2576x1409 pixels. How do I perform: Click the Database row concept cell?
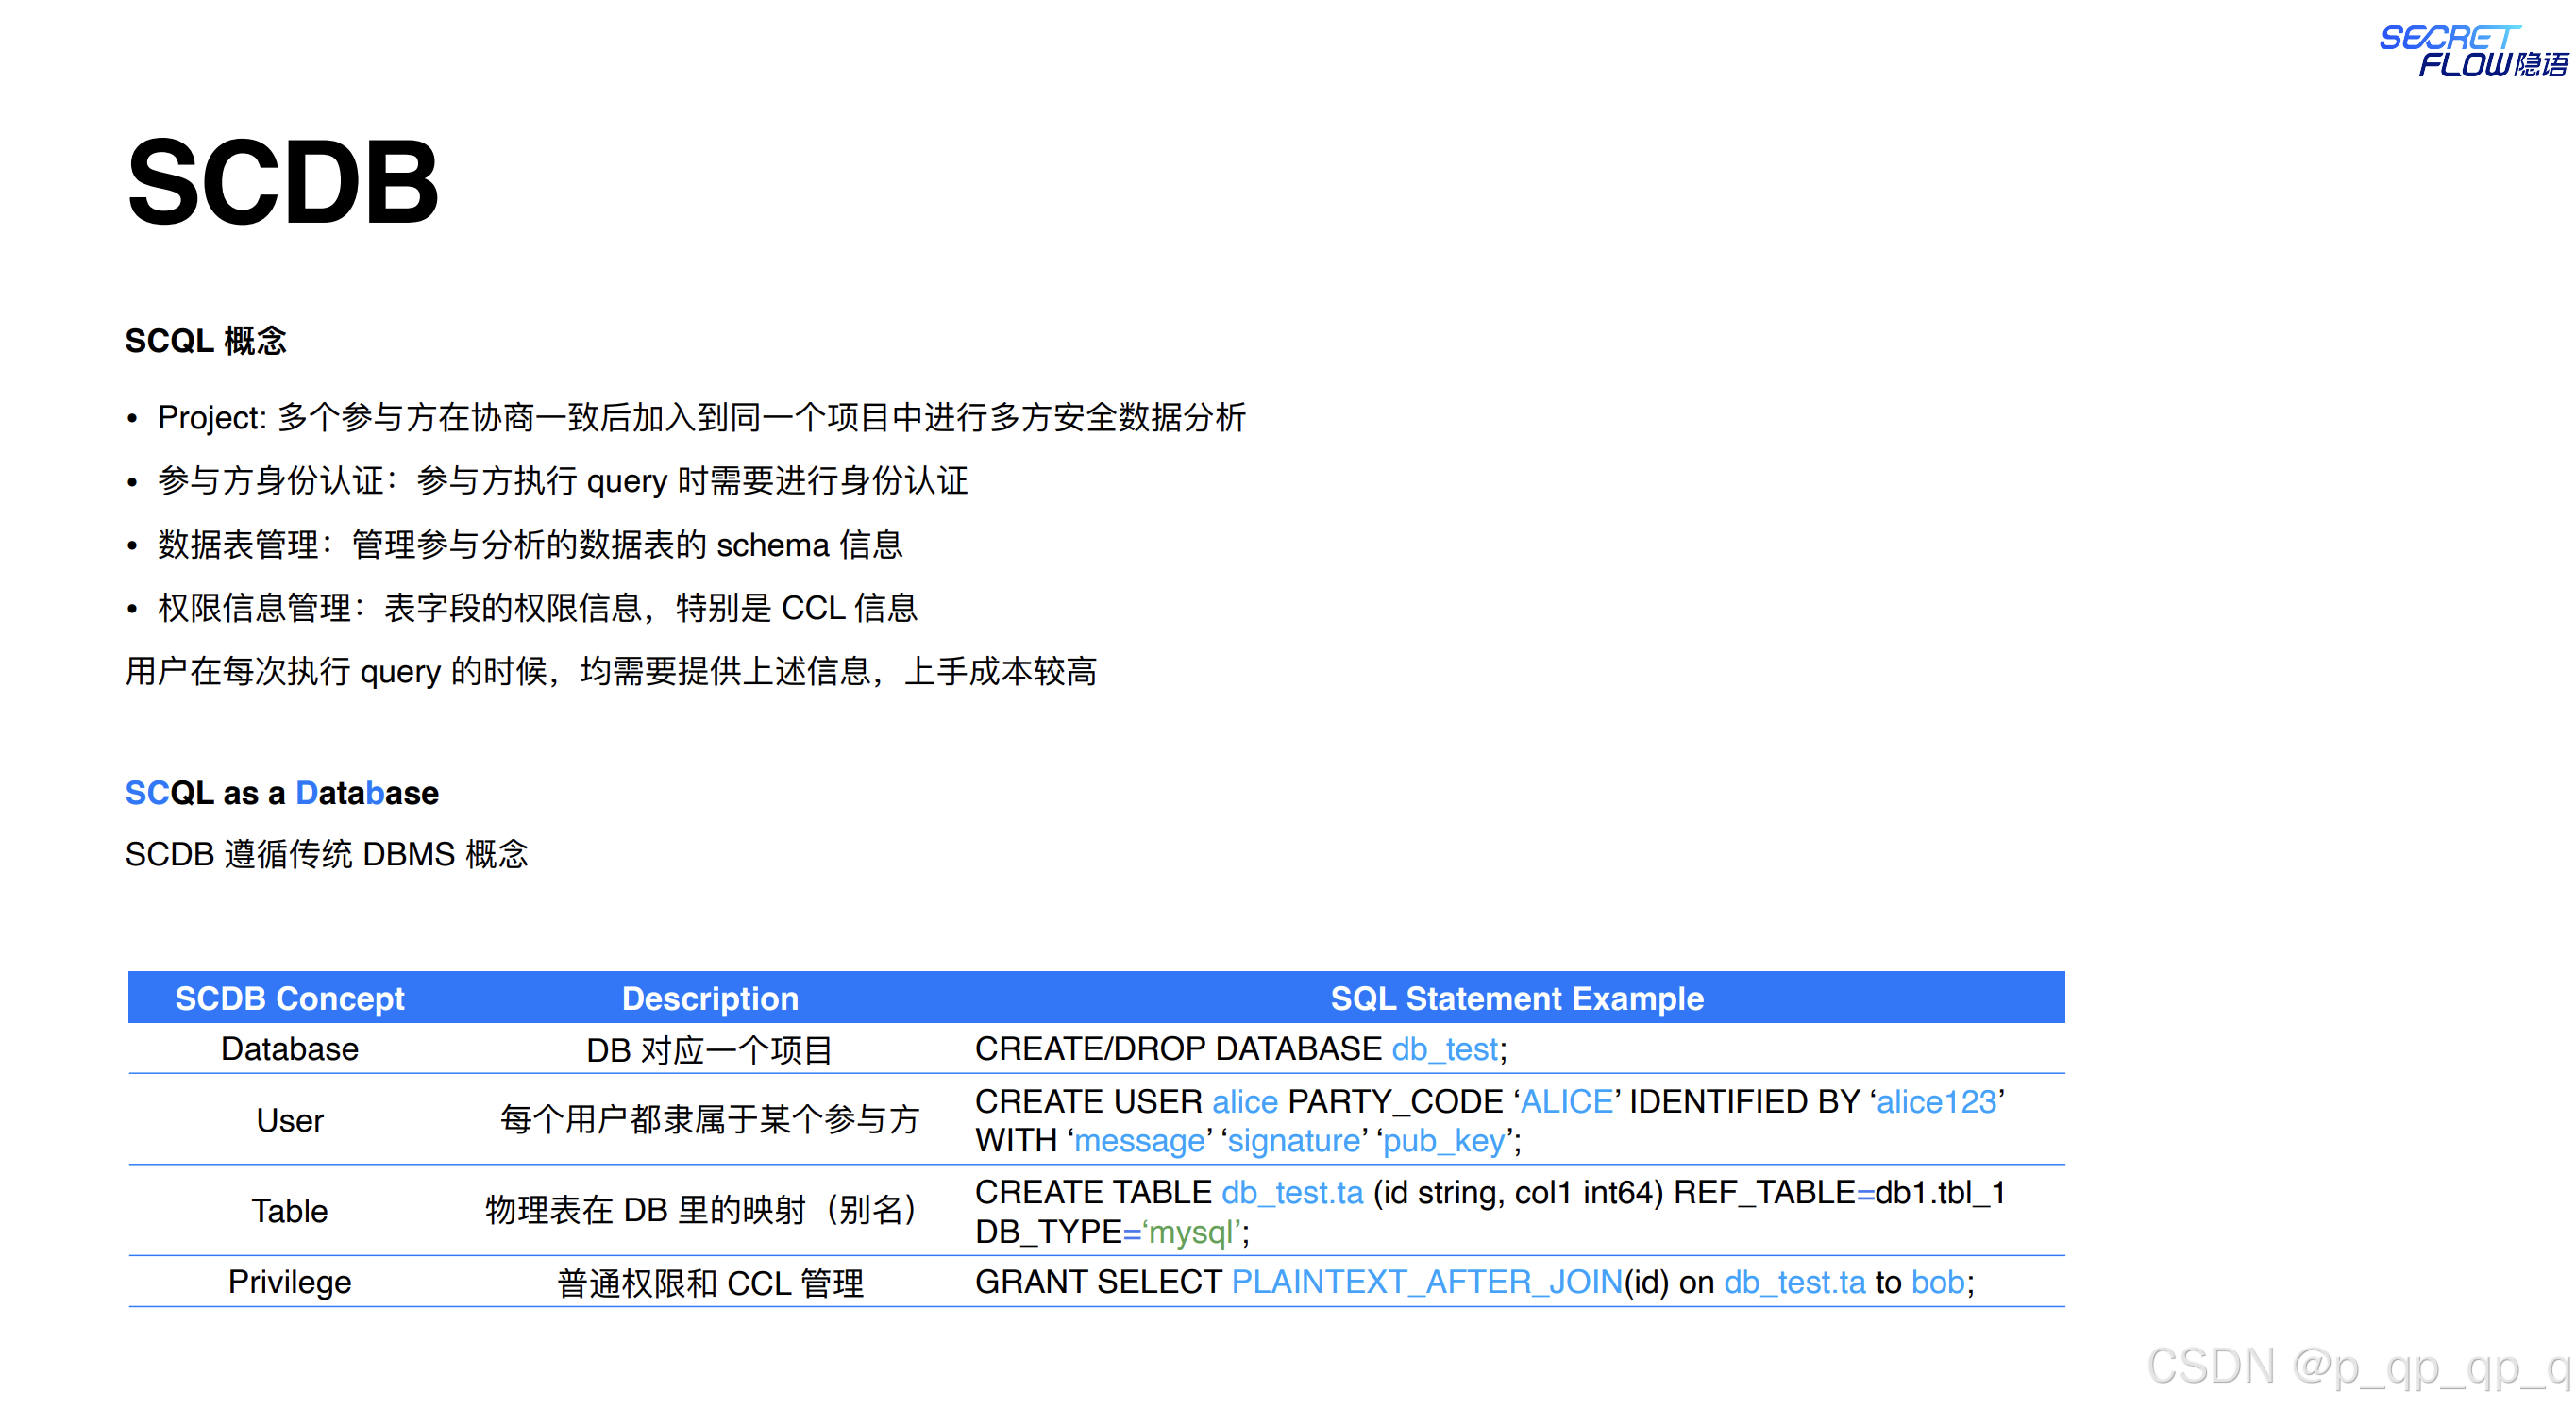[289, 1049]
